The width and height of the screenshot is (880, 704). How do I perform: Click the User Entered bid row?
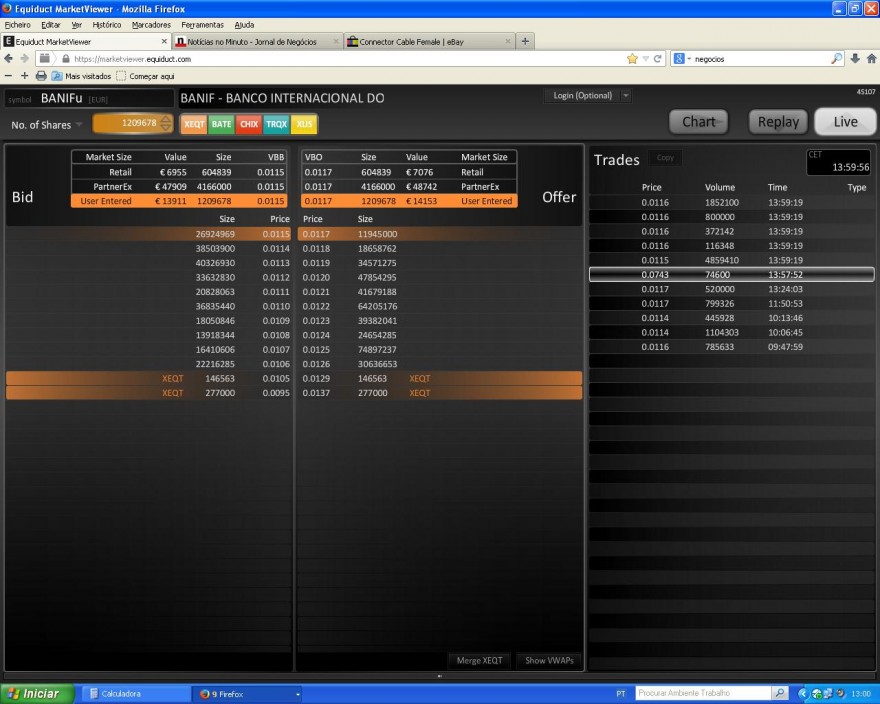(x=179, y=201)
